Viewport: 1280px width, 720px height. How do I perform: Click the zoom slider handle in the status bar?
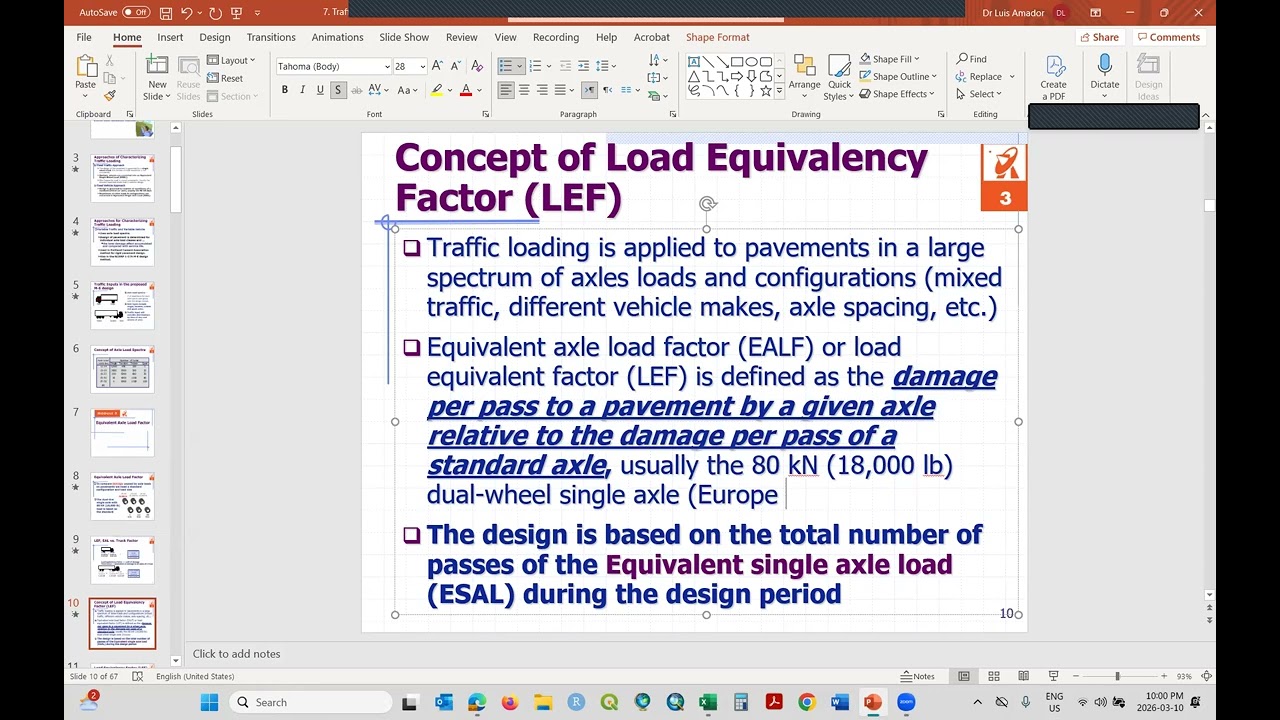[1117, 676]
